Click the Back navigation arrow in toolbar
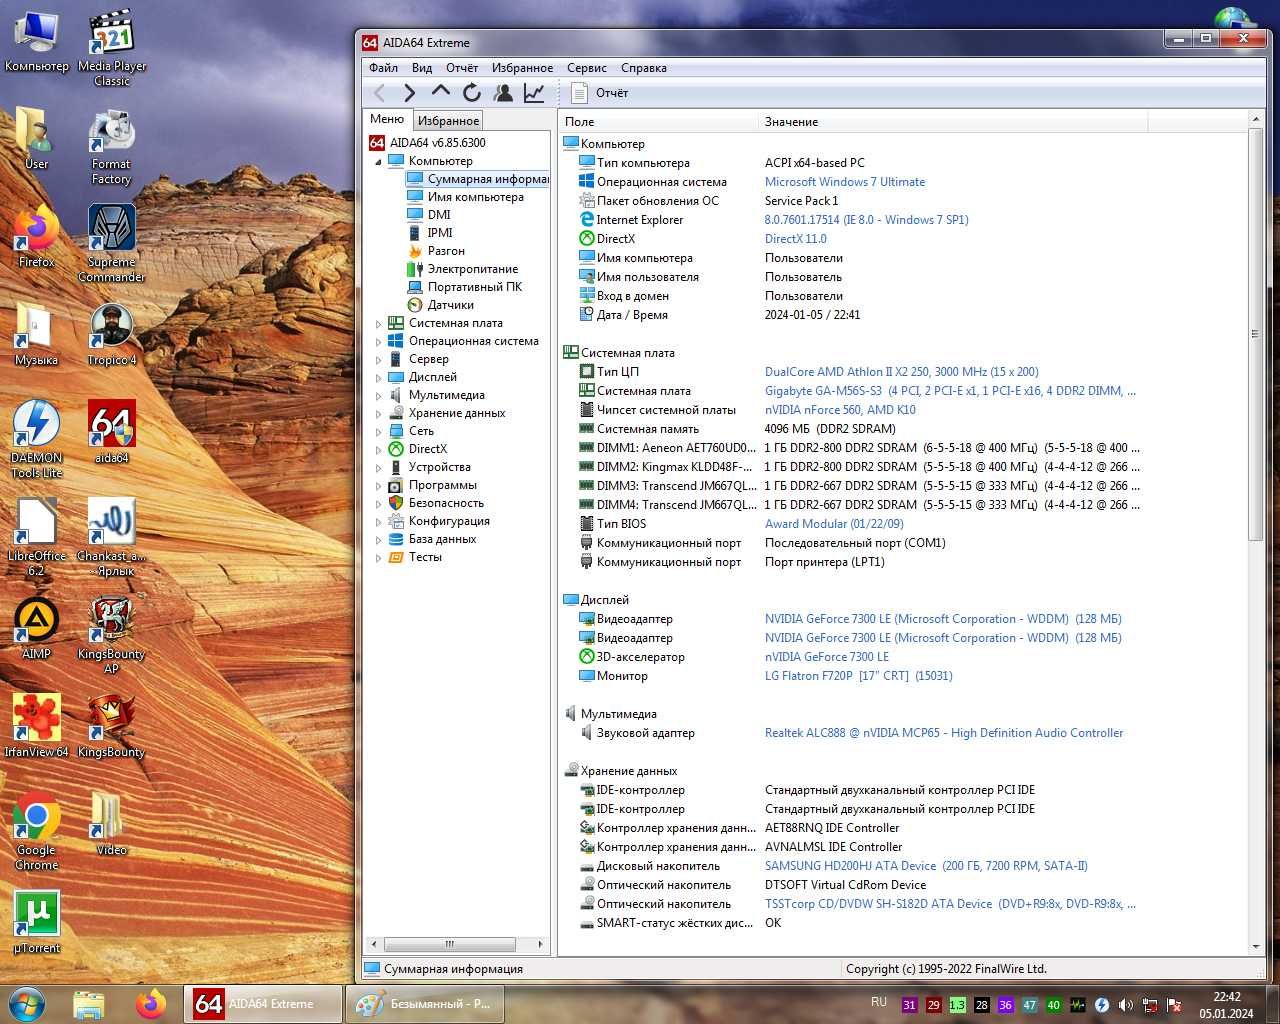1280x1024 pixels. (x=380, y=93)
